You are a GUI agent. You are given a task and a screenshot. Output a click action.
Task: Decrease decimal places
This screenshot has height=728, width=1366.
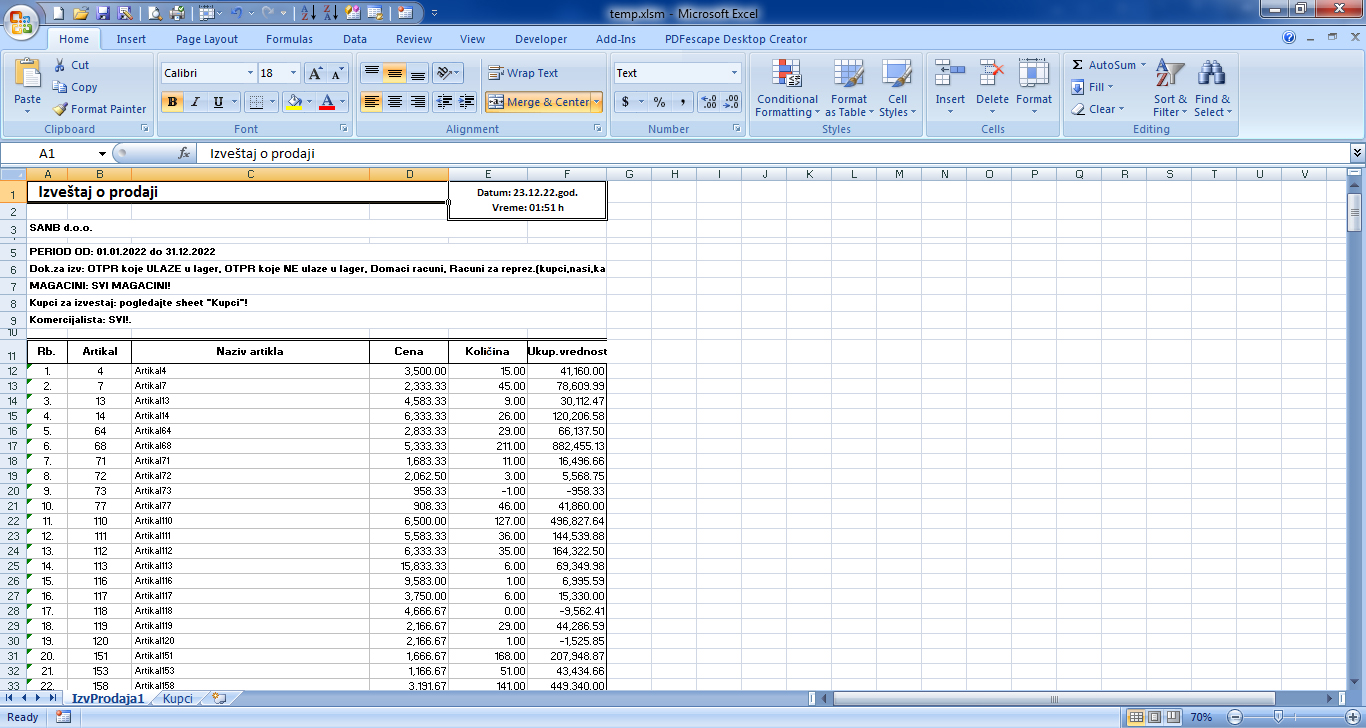tap(732, 102)
